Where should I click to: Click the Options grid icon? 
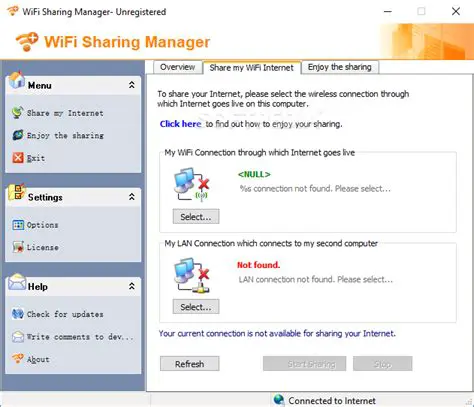tap(18, 225)
